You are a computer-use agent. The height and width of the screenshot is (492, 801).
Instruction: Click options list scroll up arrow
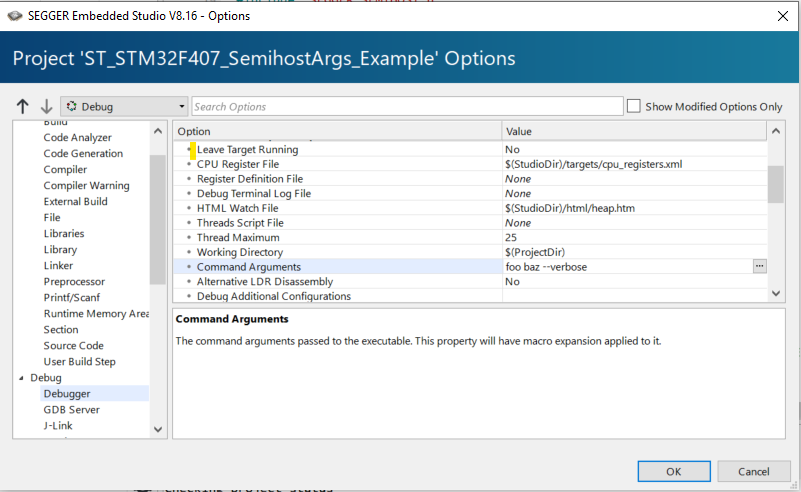pos(776,131)
